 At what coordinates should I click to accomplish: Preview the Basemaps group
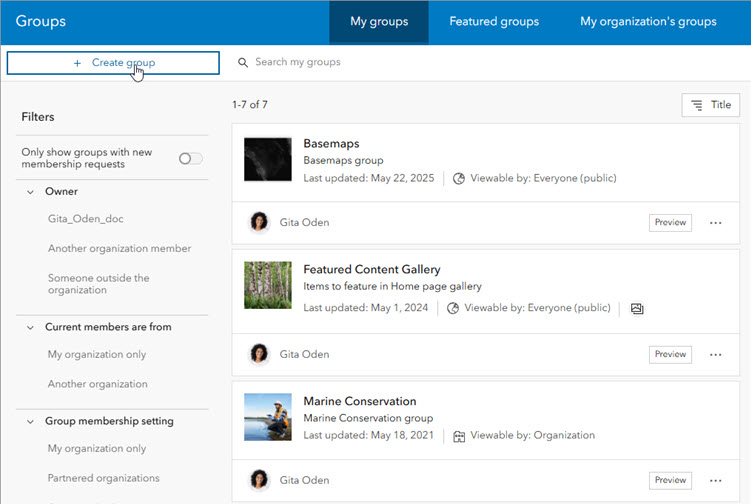(670, 223)
